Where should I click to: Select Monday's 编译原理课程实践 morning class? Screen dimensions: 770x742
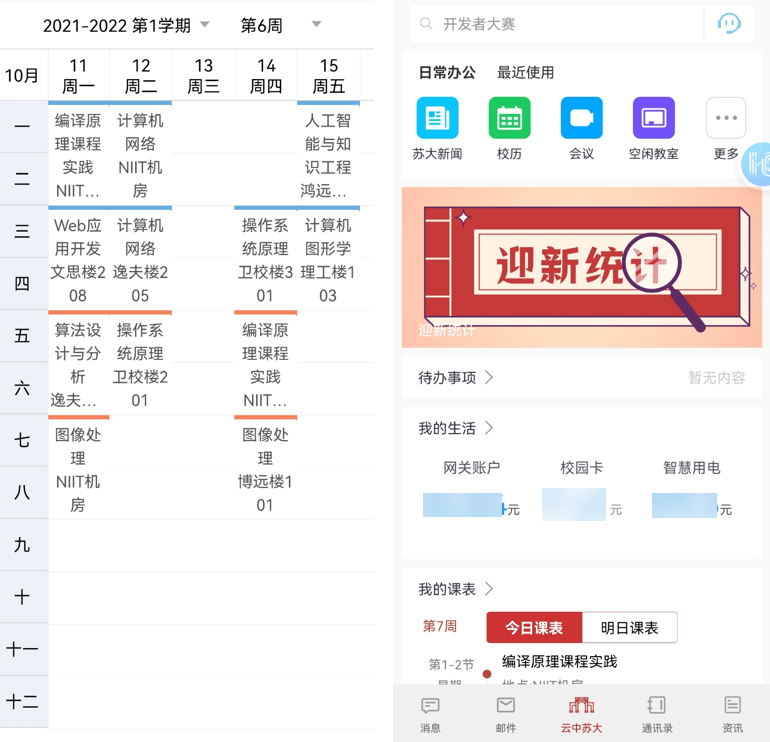point(78,154)
